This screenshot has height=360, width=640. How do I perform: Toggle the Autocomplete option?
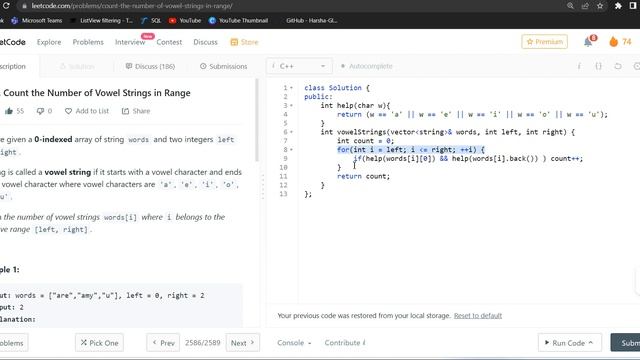(367, 66)
